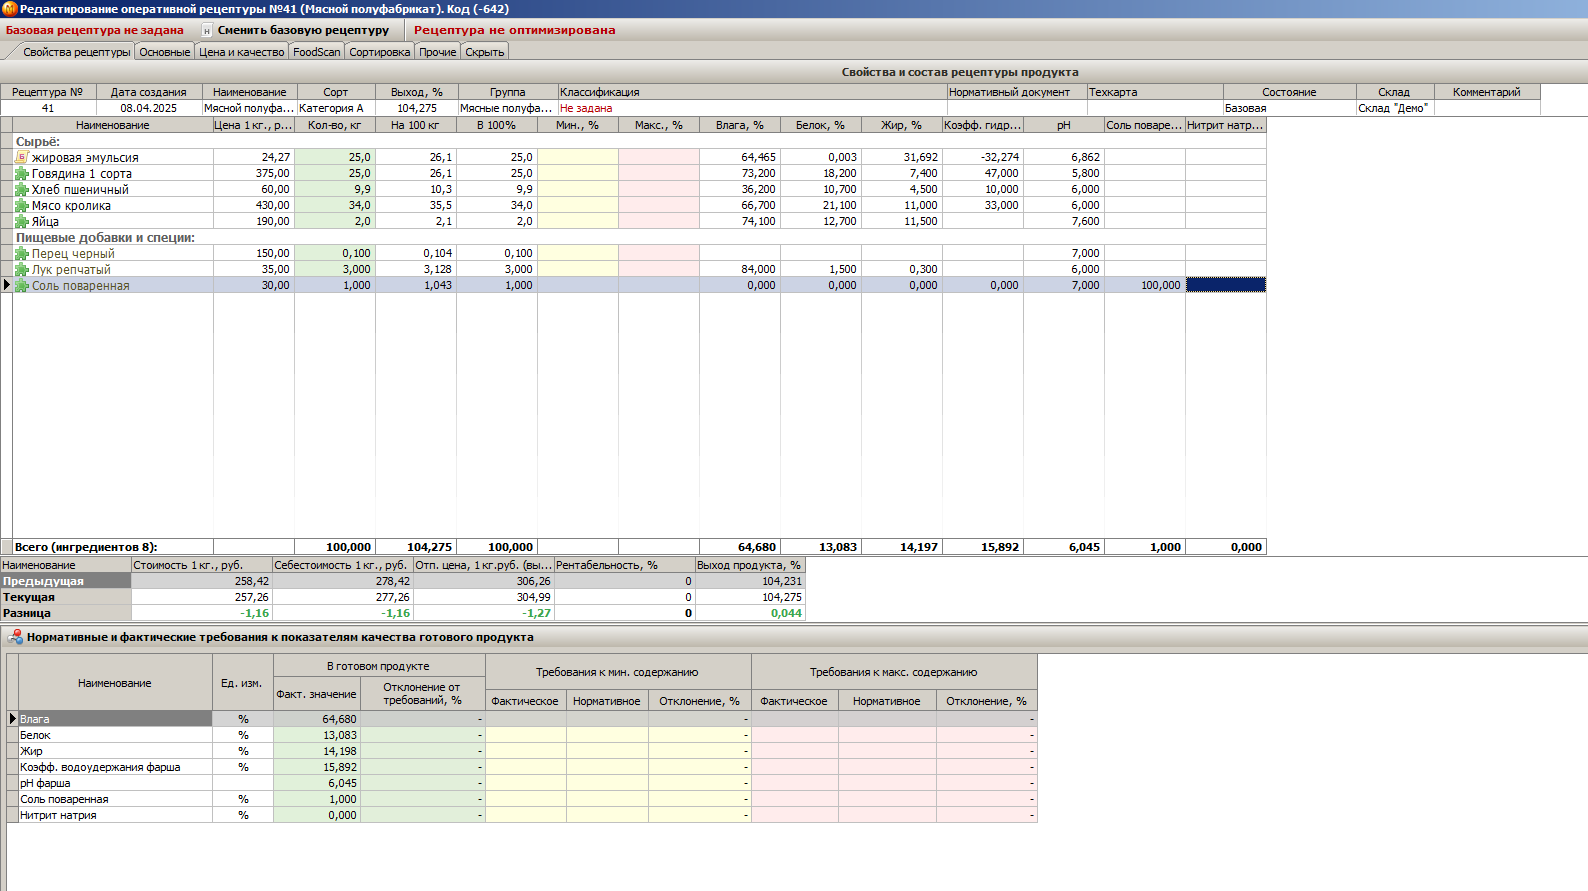Click the quality requirements panel header icon
Screen dimensions: 1588x891
click(x=15, y=637)
